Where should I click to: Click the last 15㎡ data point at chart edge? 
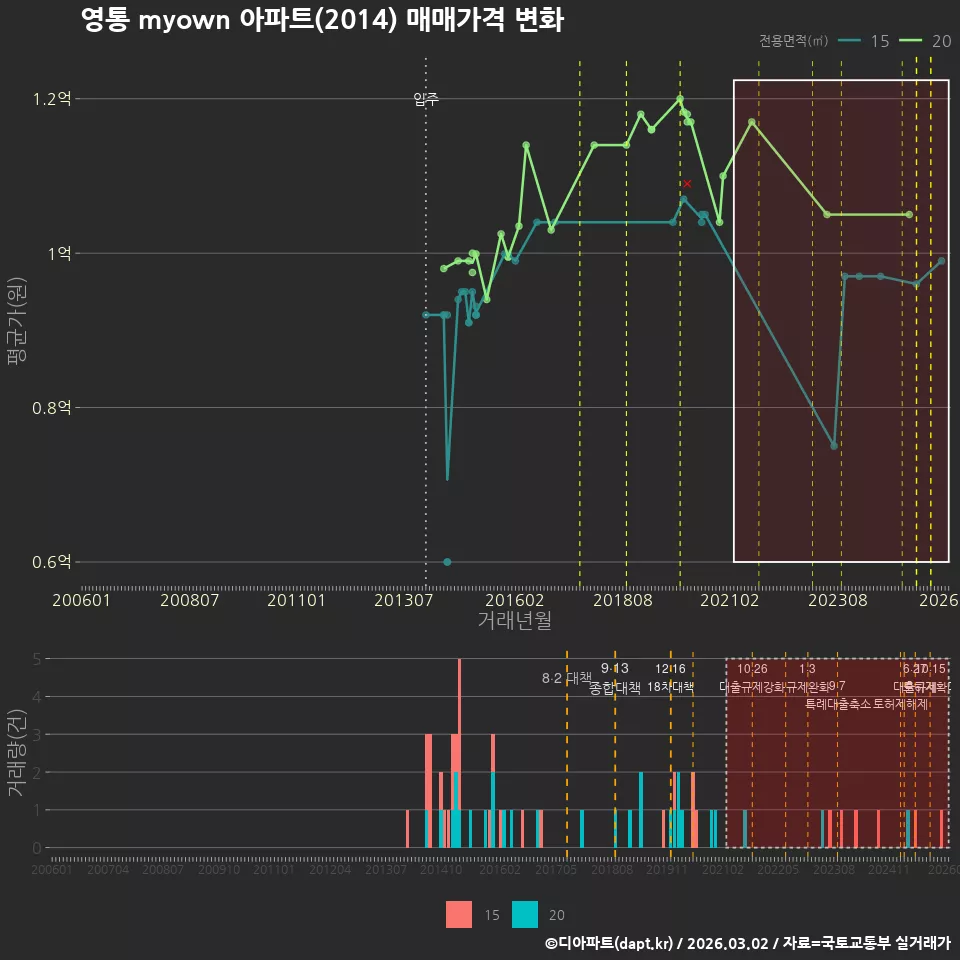click(942, 261)
